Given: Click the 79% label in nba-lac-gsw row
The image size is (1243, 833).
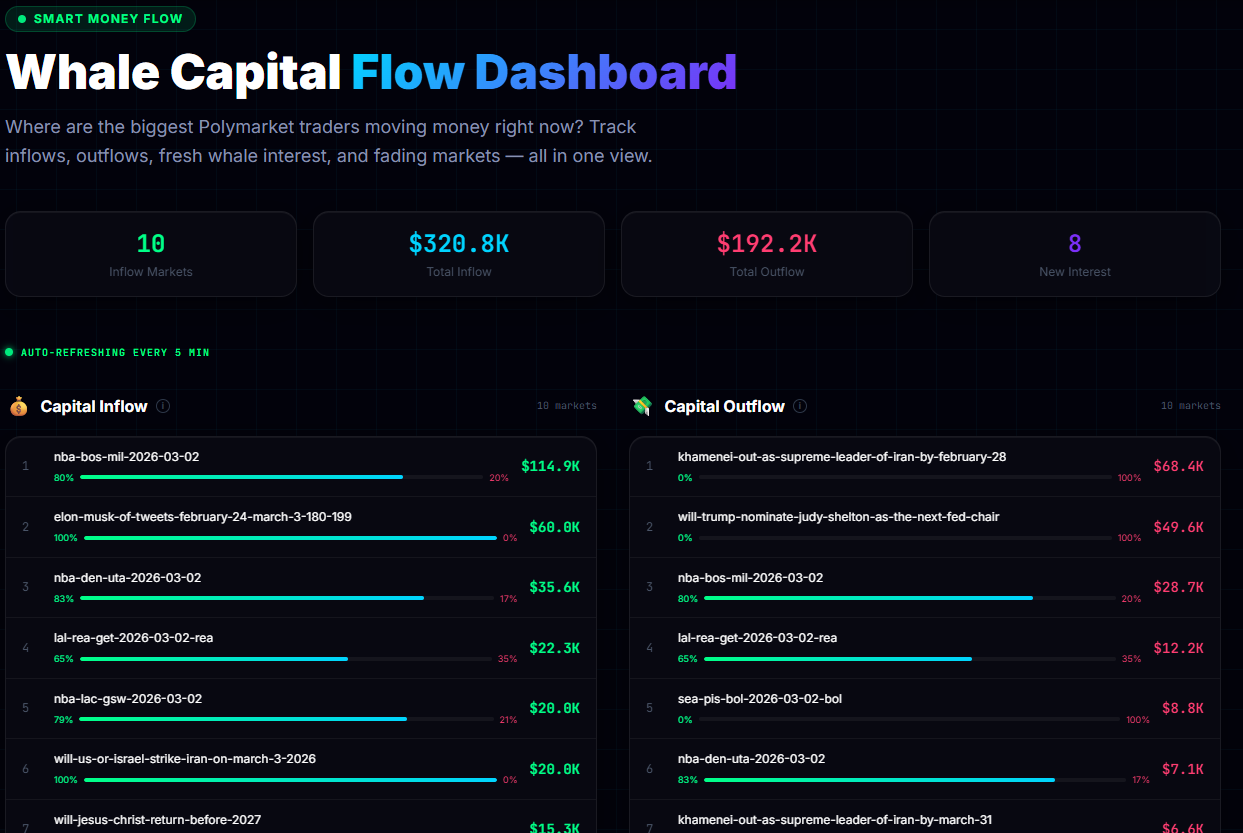Looking at the screenshot, I should pyautogui.click(x=64, y=720).
